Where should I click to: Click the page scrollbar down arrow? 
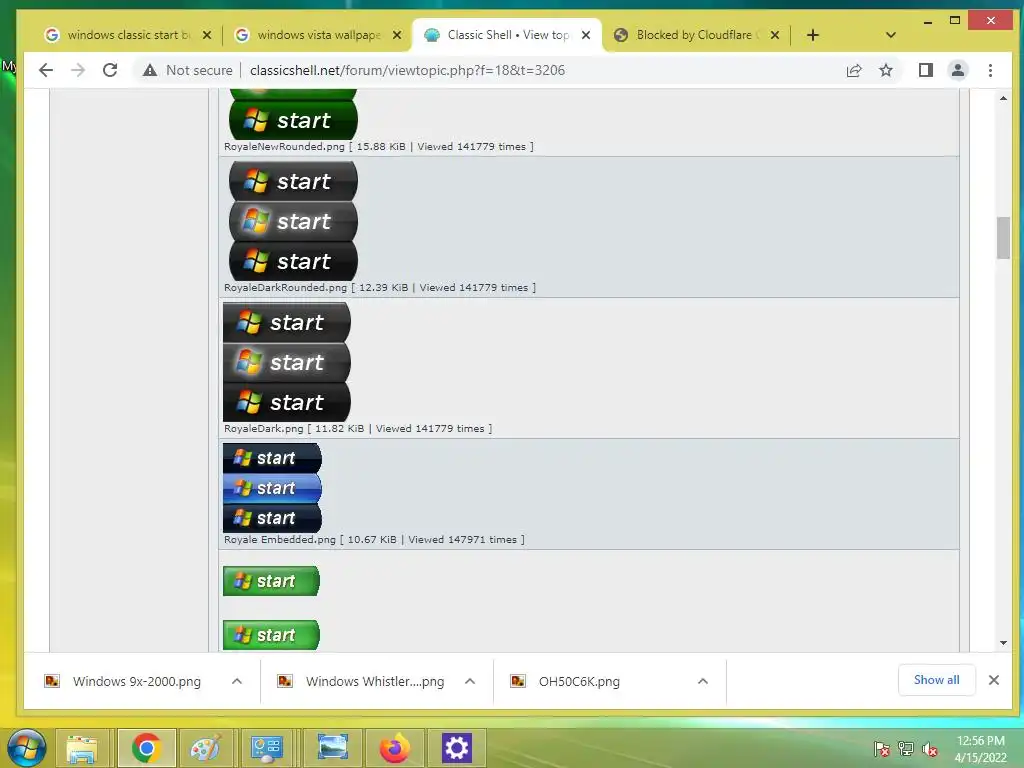tap(1003, 643)
